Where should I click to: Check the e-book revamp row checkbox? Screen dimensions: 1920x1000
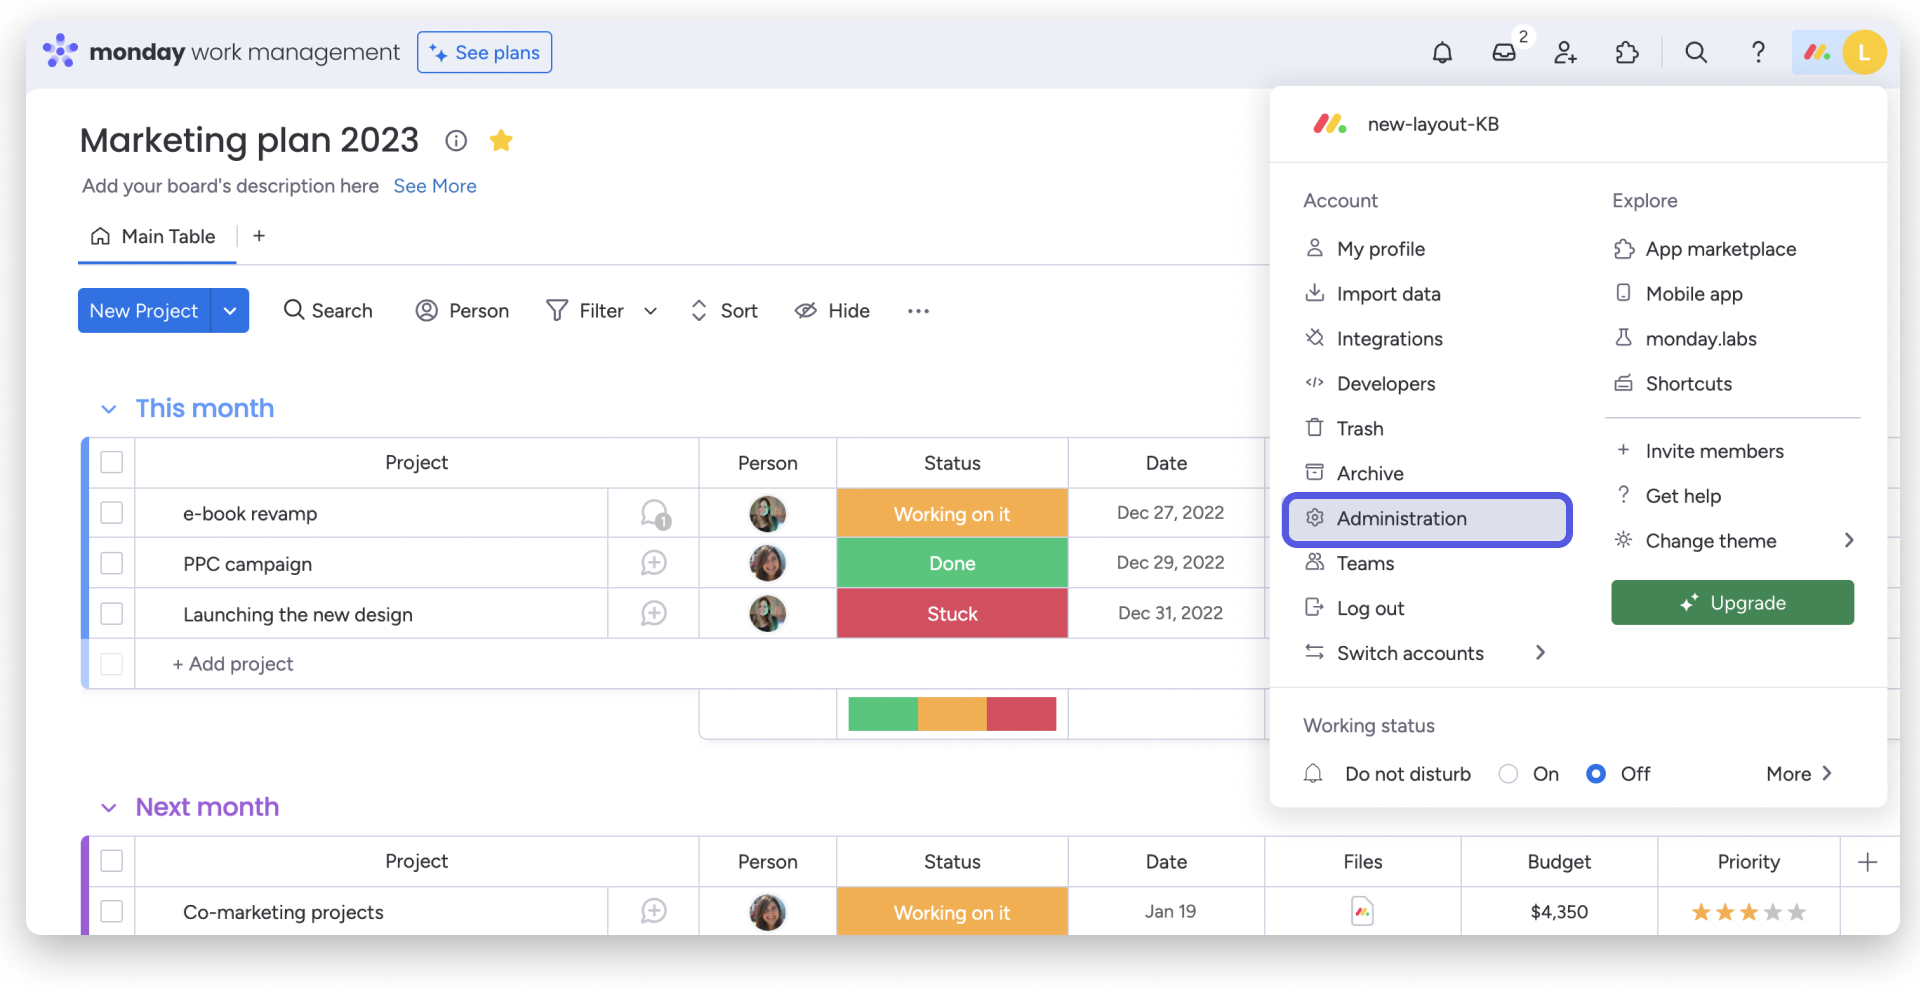coord(112,513)
